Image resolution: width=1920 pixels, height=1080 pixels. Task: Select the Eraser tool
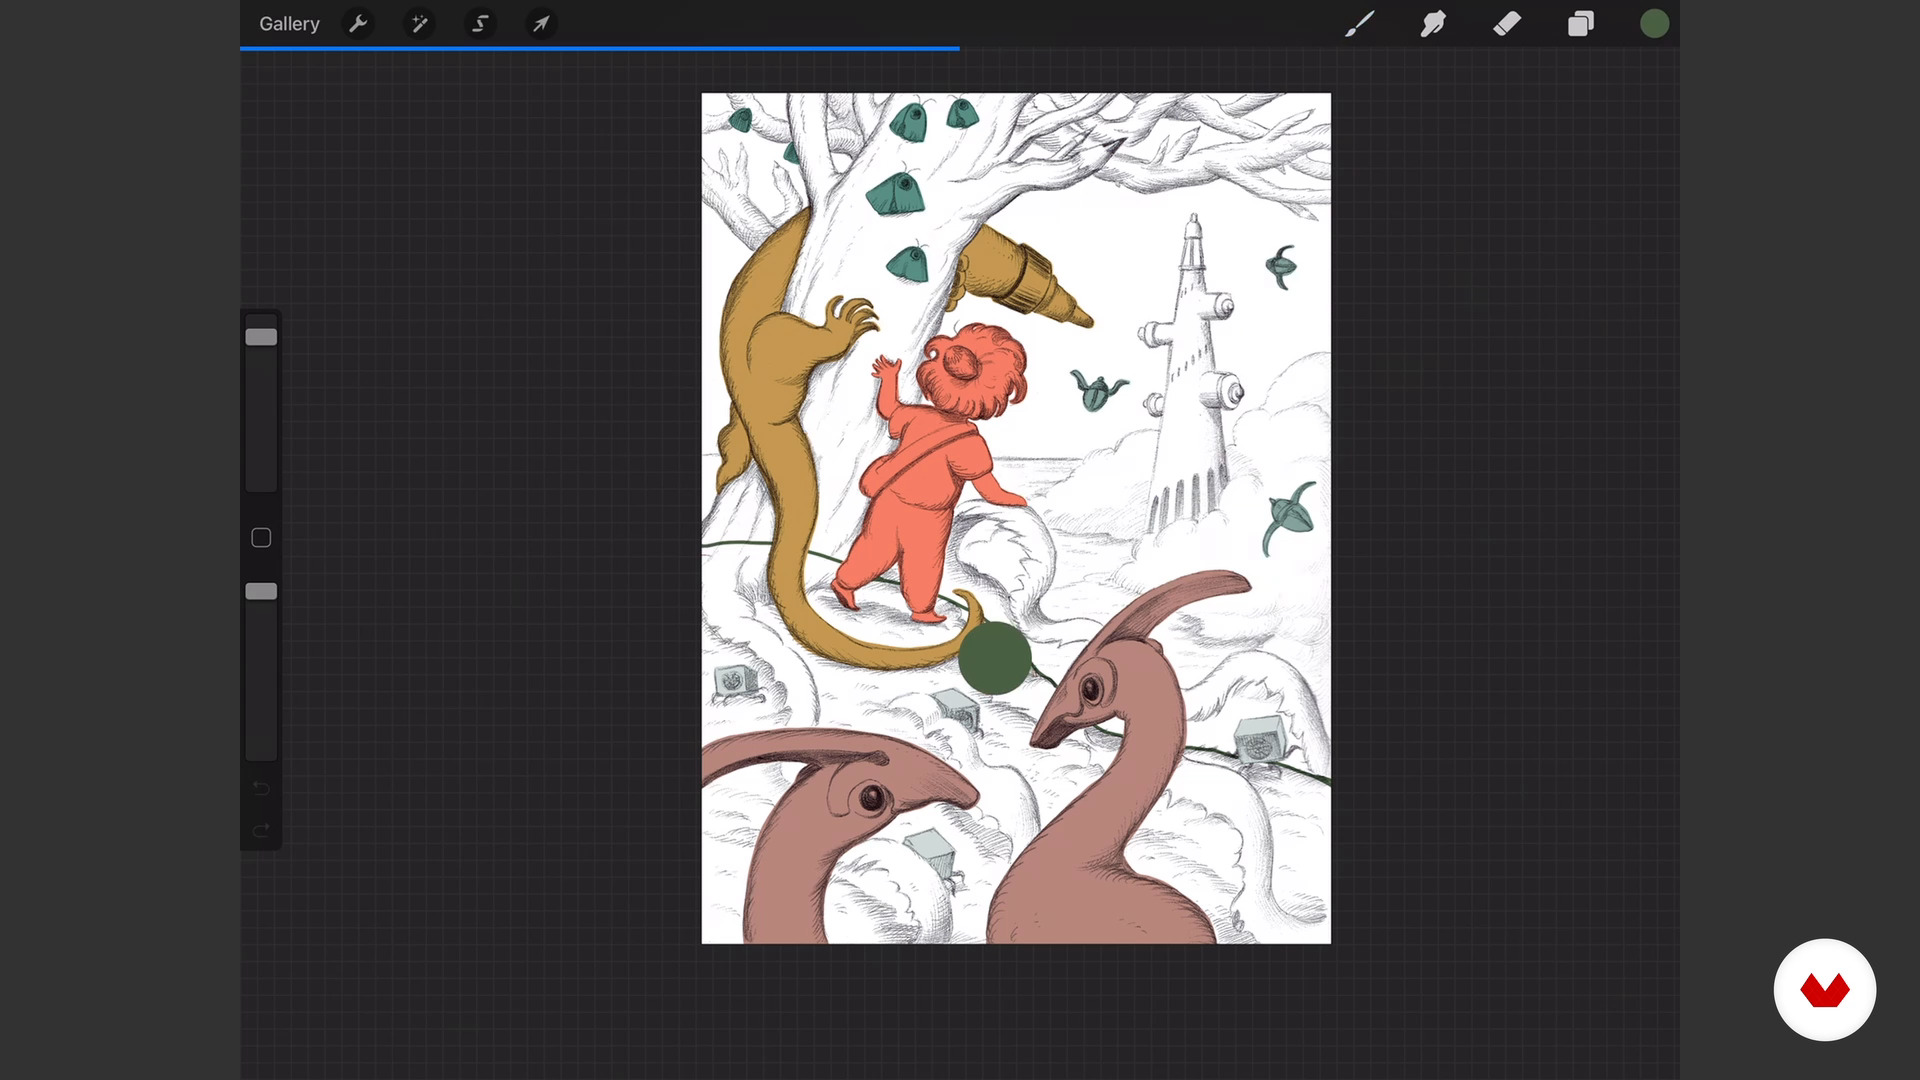tap(1507, 24)
